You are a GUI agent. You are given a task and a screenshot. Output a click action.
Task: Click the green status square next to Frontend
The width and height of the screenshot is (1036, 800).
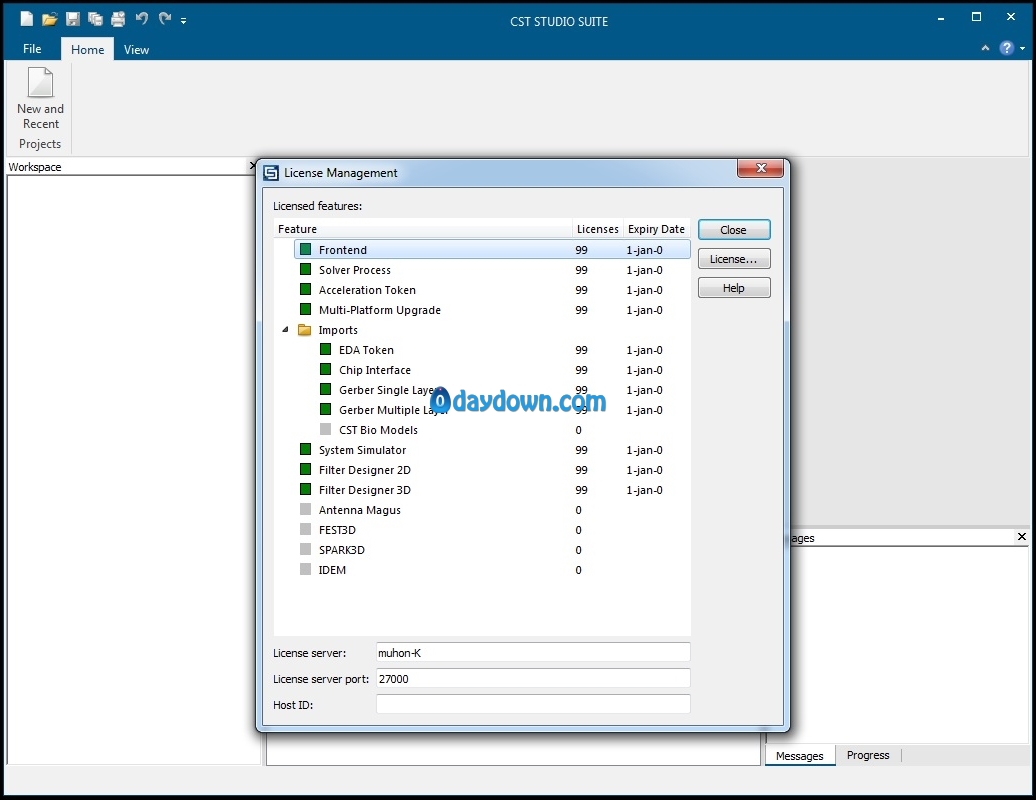(x=305, y=249)
